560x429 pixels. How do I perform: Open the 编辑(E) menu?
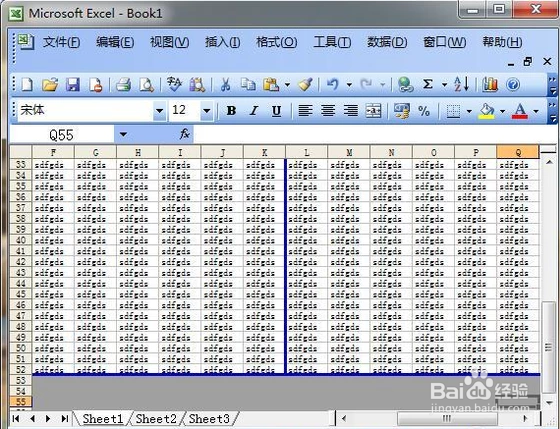coord(115,42)
